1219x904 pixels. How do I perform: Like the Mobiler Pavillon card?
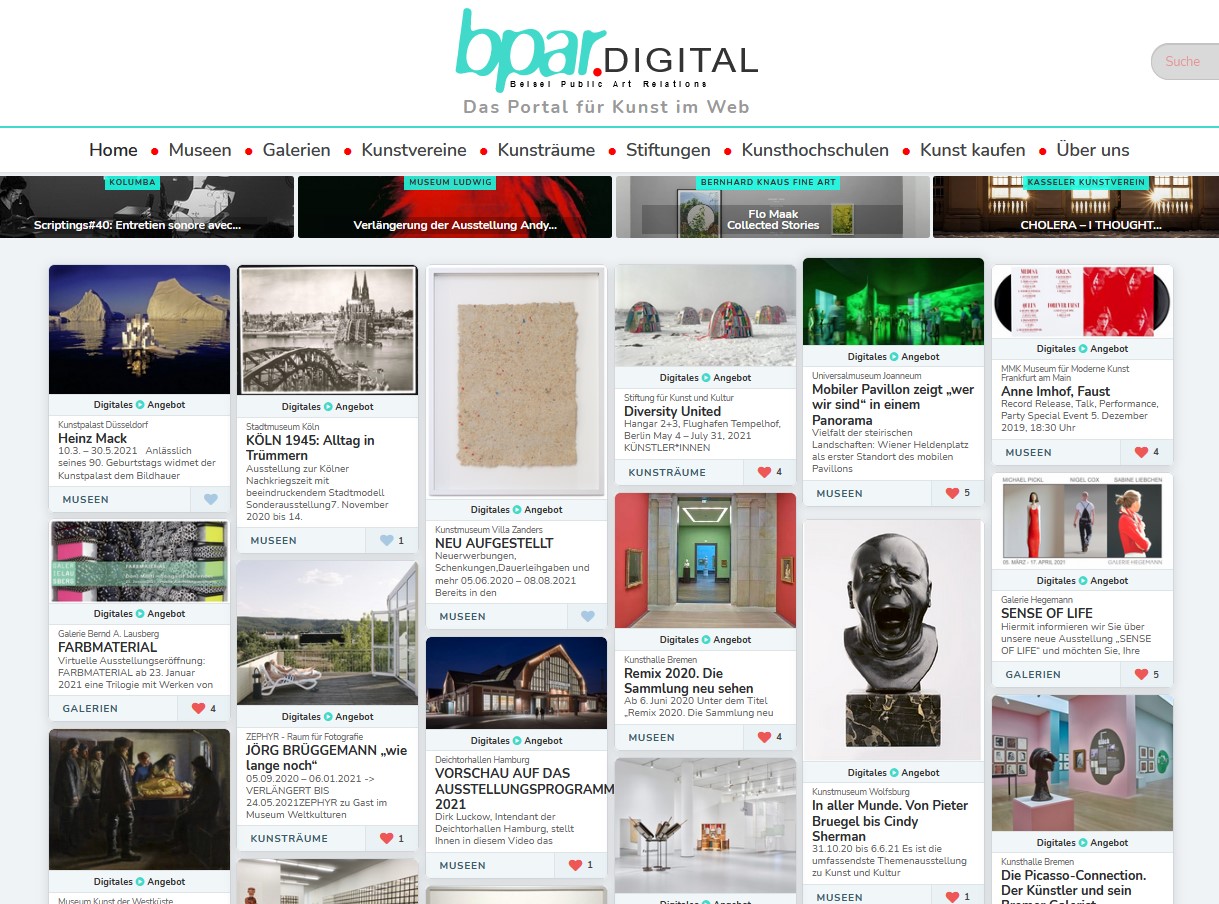click(953, 493)
